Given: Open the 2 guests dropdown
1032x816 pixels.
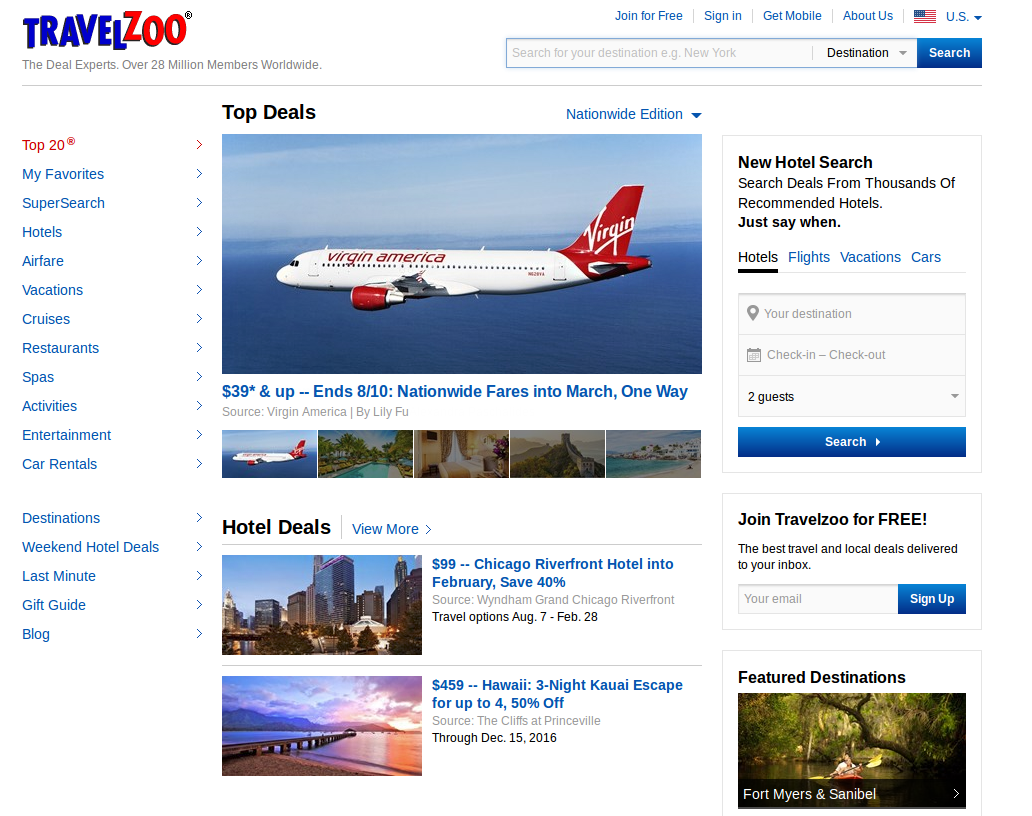Looking at the screenshot, I should pyautogui.click(x=852, y=396).
